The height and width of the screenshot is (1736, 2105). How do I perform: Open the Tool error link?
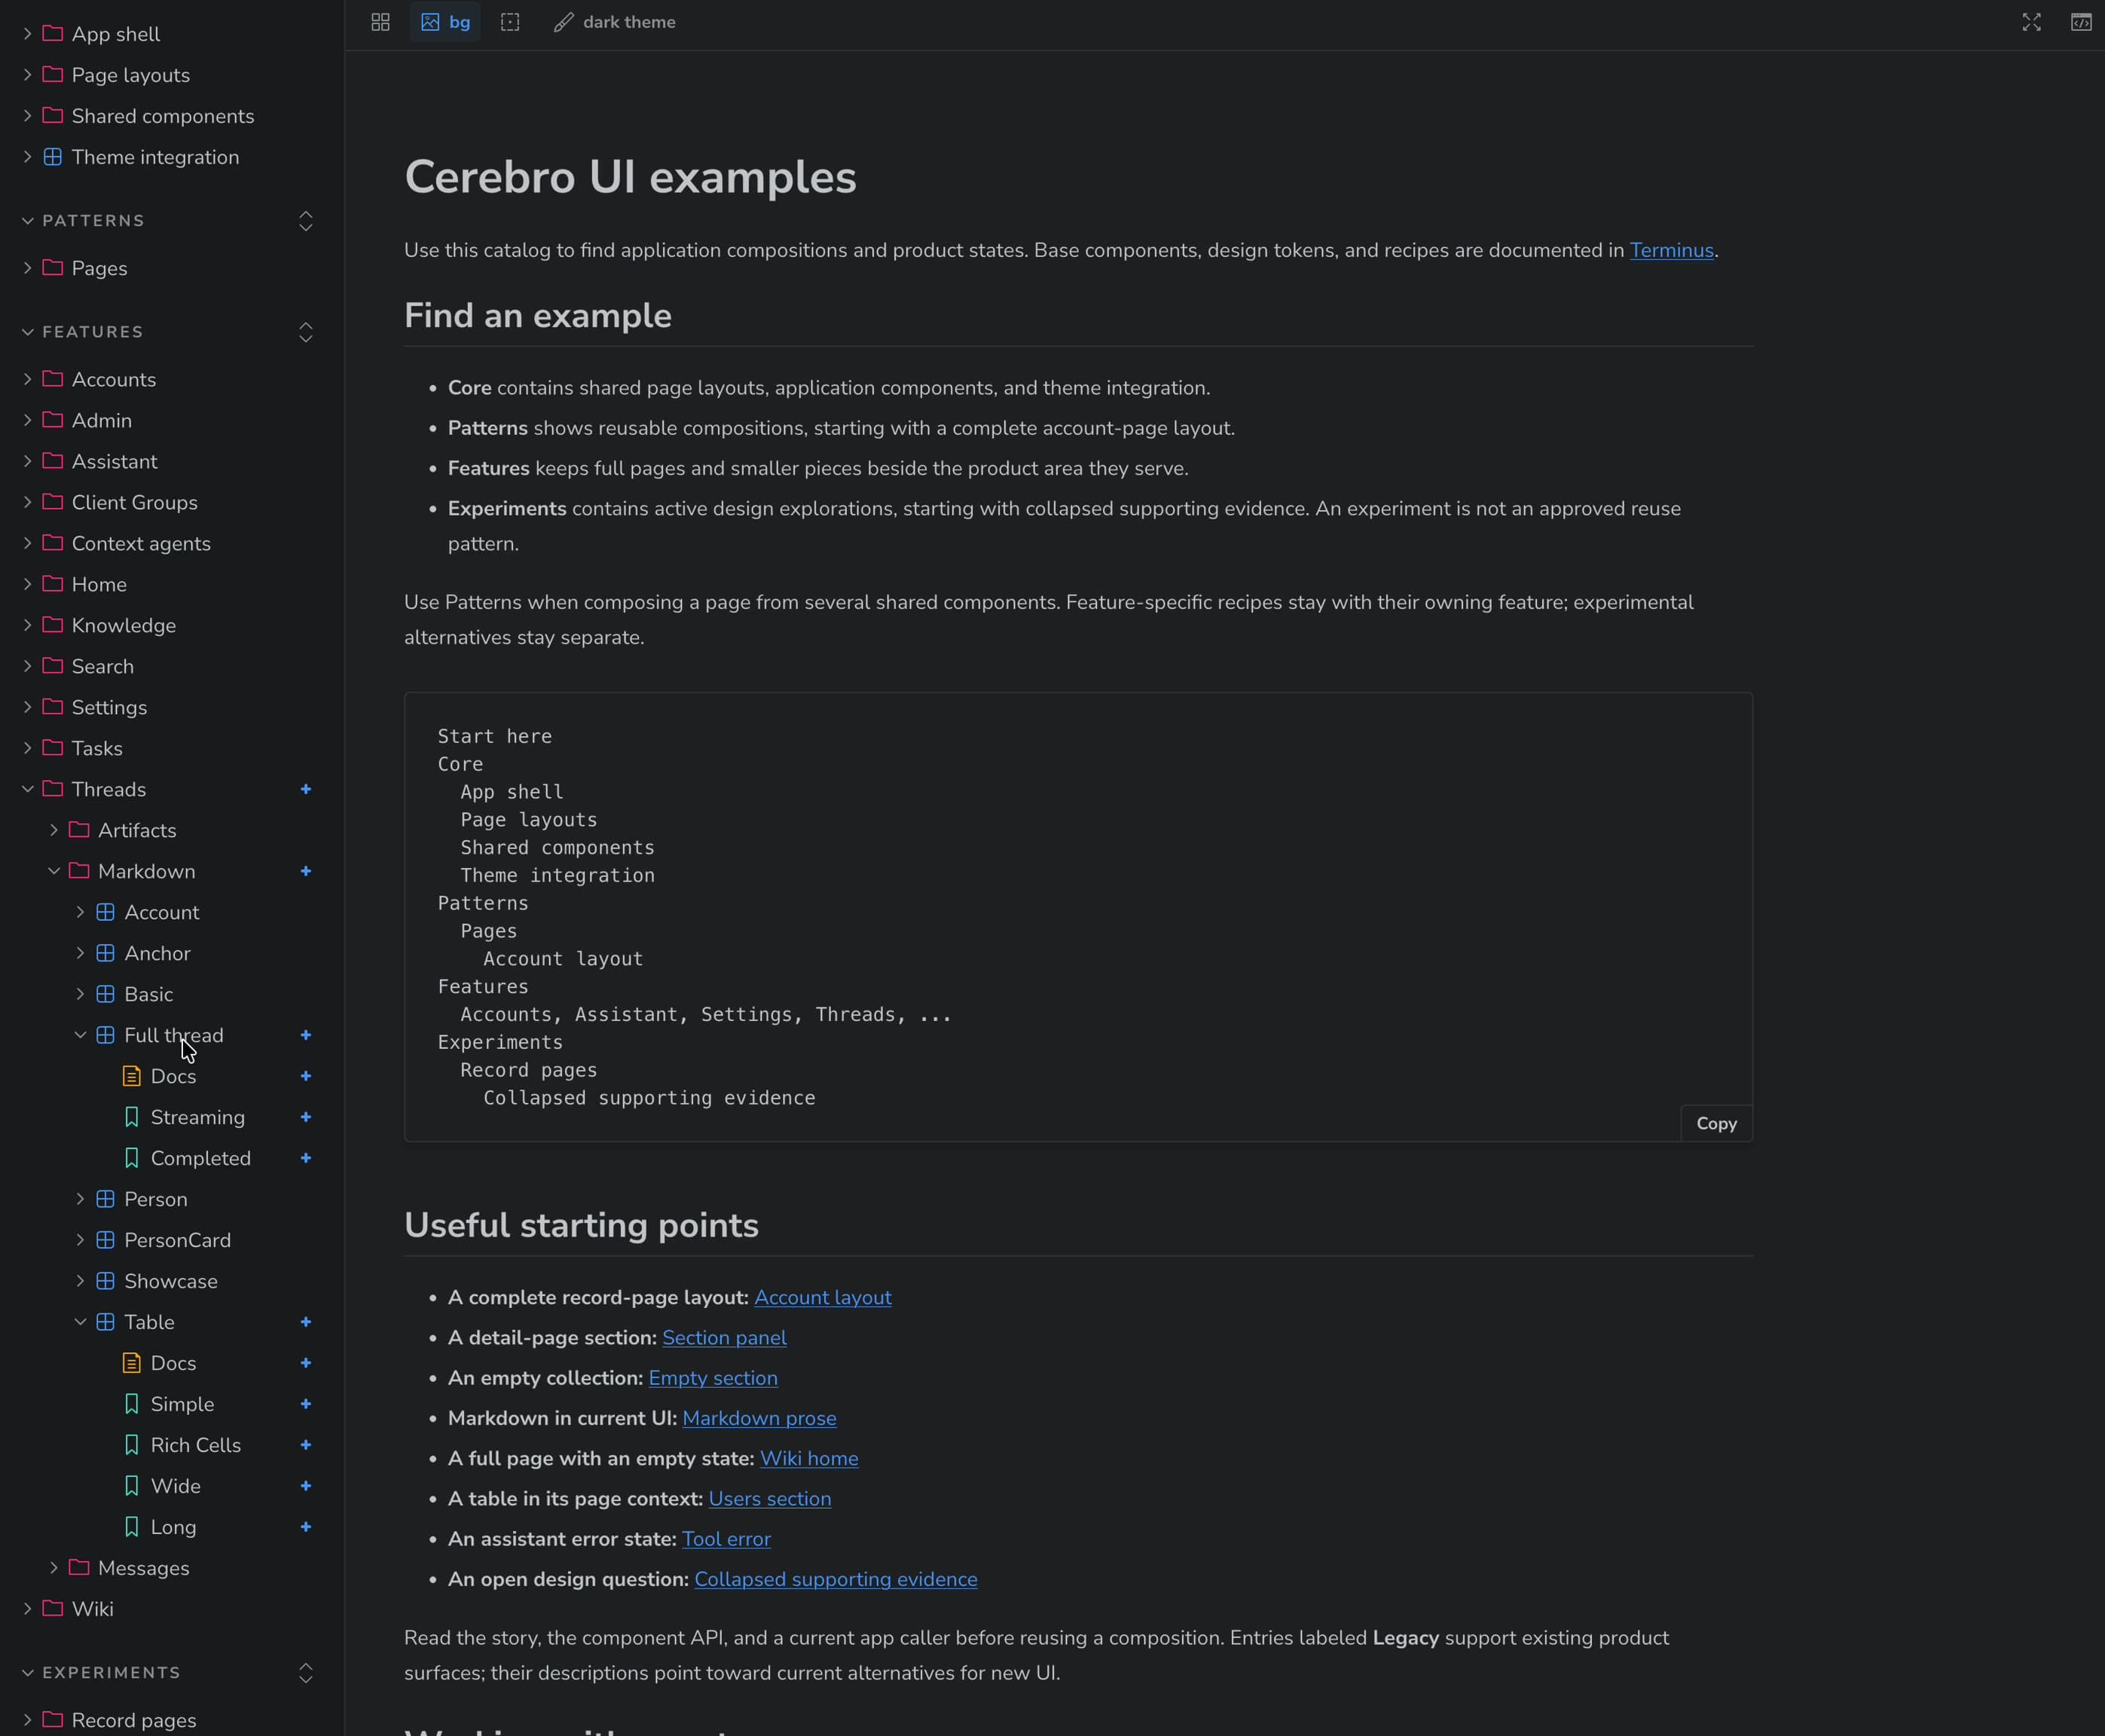[x=726, y=1540]
